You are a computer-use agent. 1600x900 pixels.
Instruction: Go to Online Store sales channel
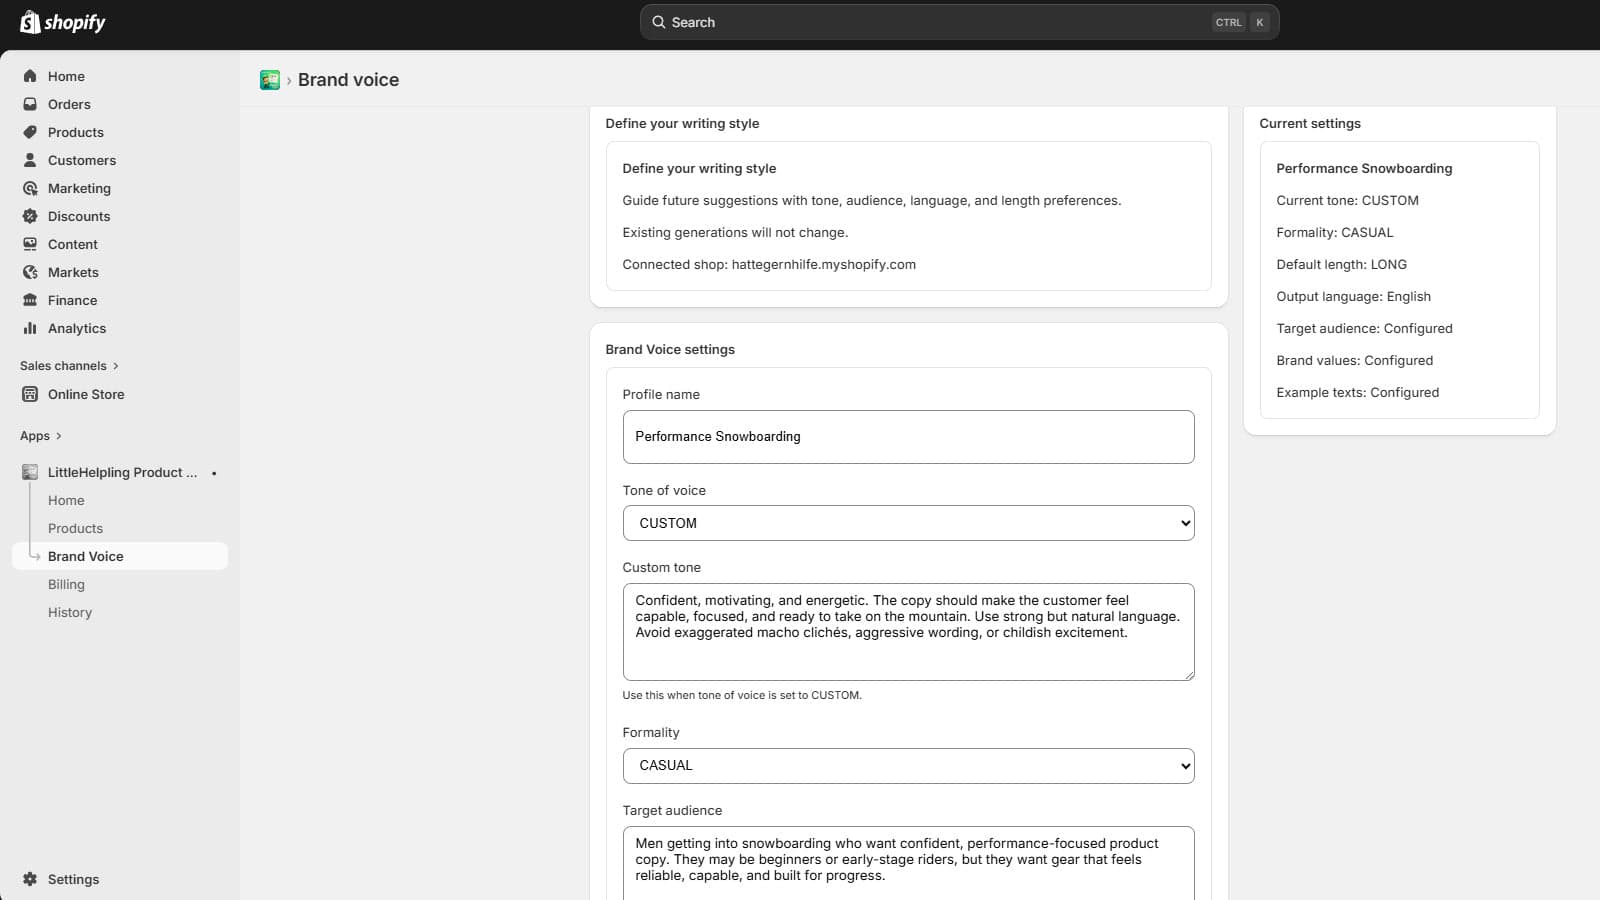click(86, 394)
